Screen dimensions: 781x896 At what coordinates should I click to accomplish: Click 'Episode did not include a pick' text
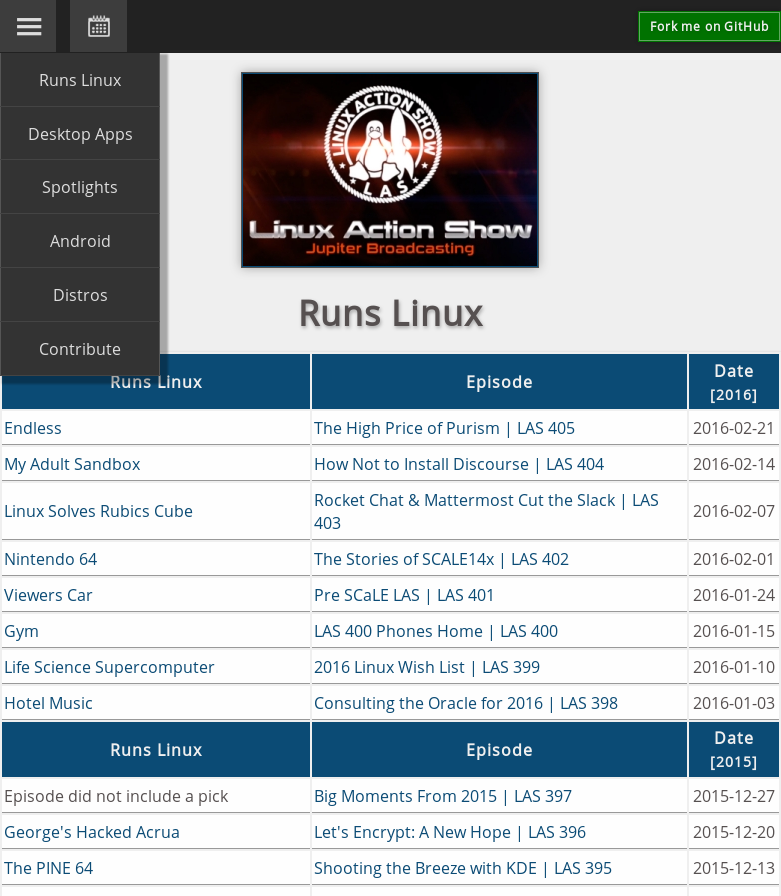coord(116,796)
